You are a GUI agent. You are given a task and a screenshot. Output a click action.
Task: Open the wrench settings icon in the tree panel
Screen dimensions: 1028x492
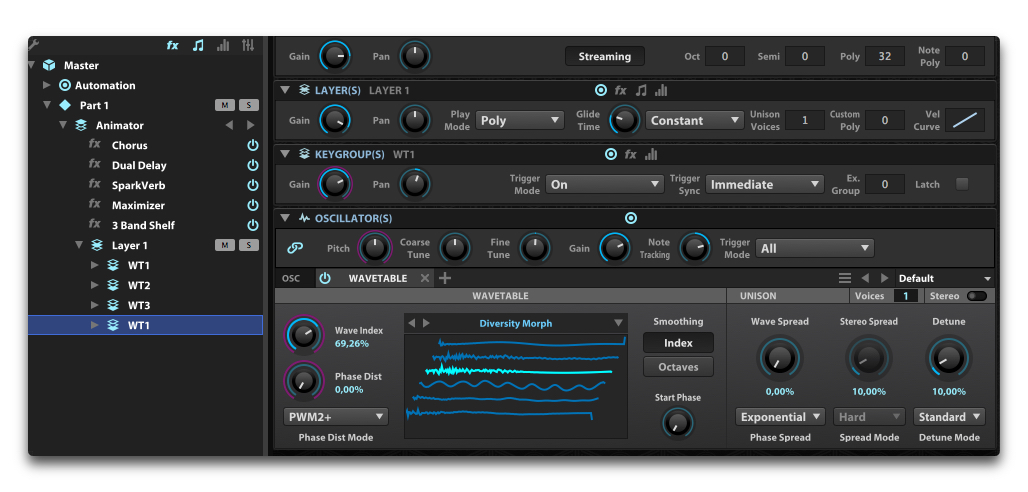point(33,45)
